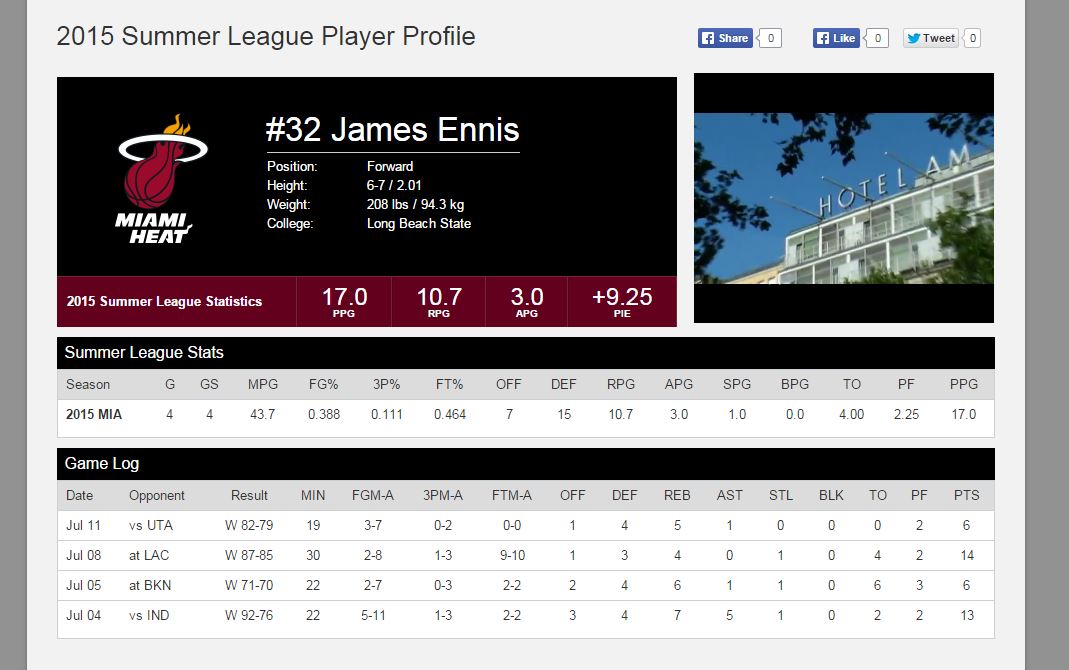Click the Twitter Tweet button

931,38
